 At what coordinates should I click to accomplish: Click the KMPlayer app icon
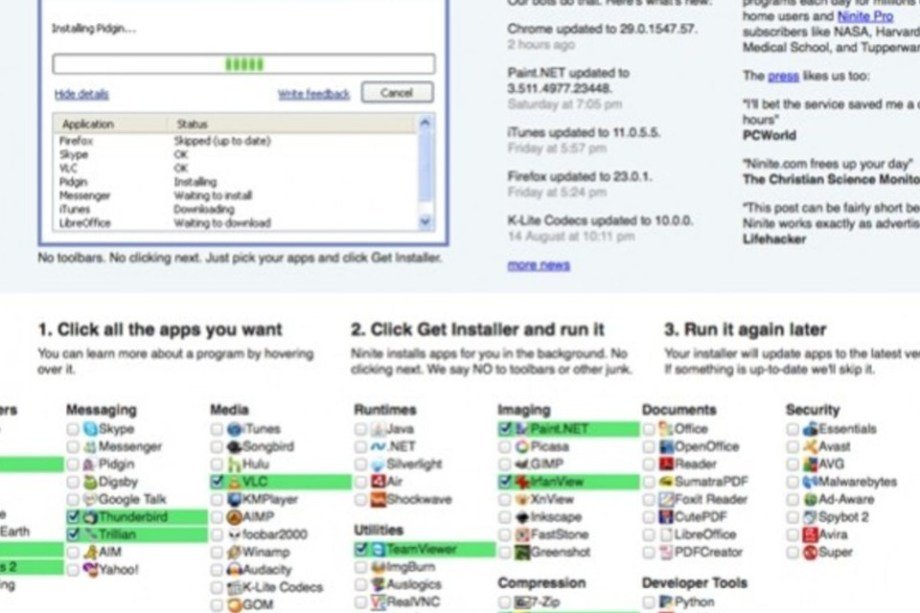tap(235, 500)
